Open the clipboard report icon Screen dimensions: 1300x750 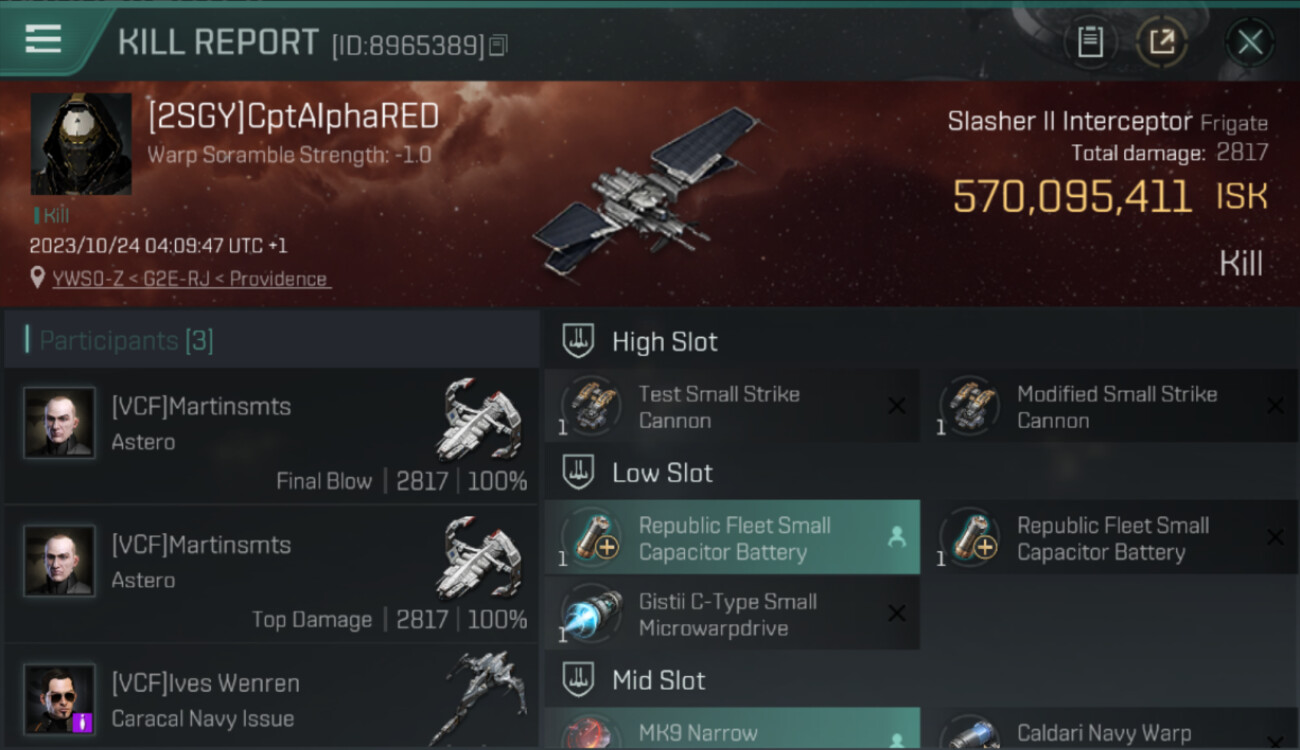pos(1090,42)
